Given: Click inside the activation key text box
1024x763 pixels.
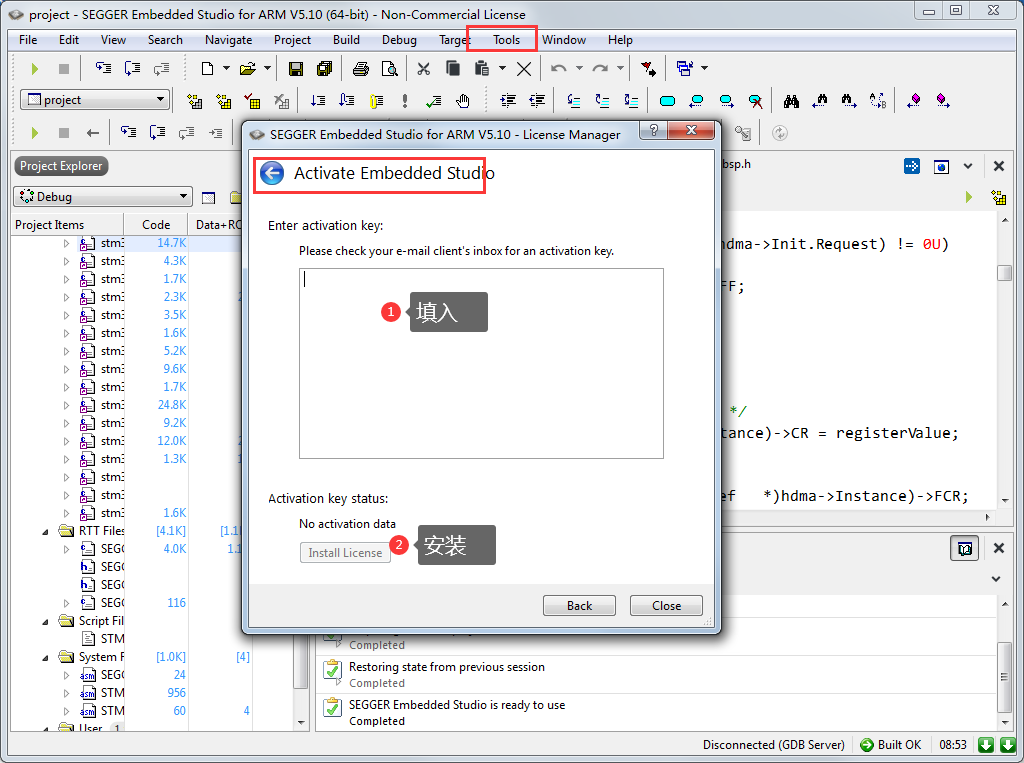Looking at the screenshot, I should click(x=481, y=363).
